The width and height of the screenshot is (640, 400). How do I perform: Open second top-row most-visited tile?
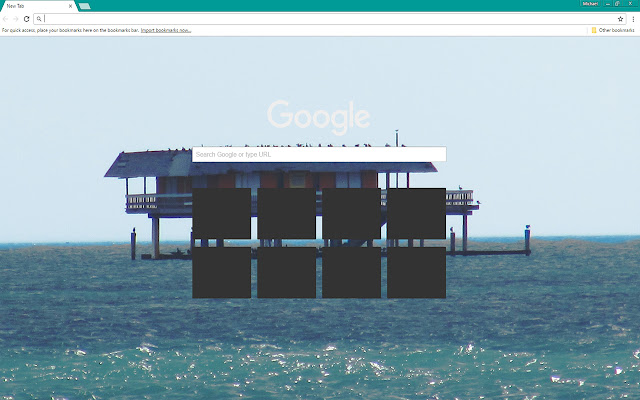287,213
